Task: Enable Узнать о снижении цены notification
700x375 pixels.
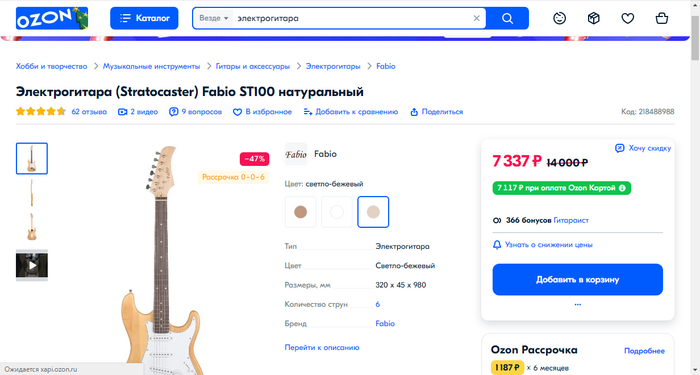Action: [542, 245]
